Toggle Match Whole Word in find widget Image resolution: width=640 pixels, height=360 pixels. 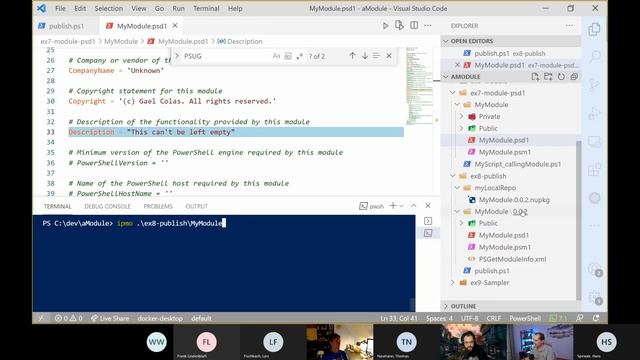tap(288, 56)
